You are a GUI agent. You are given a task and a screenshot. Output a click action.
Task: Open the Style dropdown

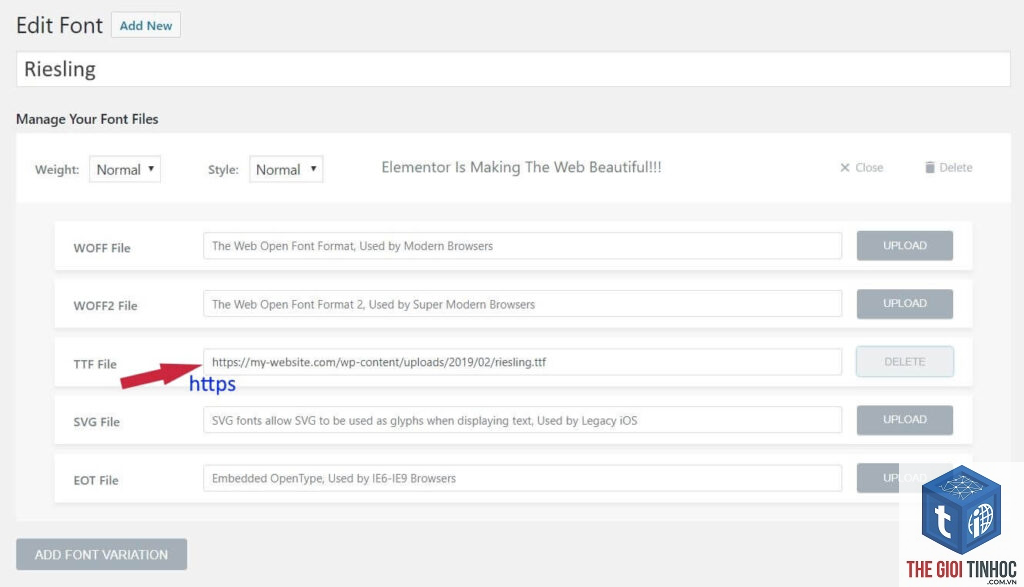[286, 169]
